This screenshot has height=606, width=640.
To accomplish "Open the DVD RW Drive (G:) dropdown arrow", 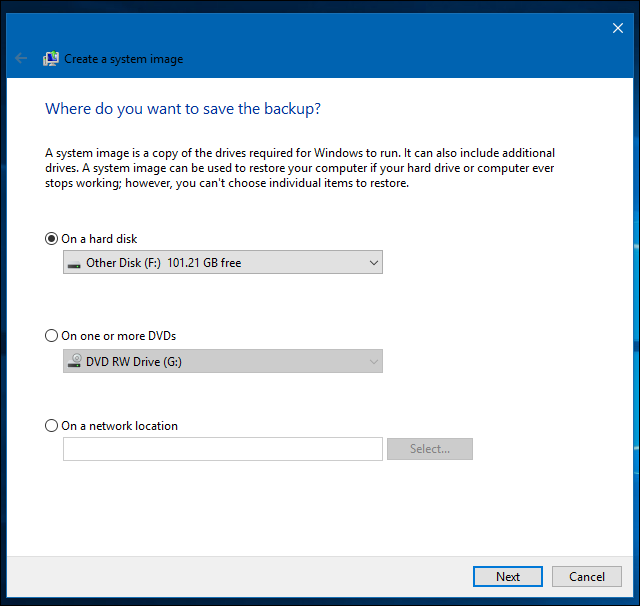I will tap(373, 362).
